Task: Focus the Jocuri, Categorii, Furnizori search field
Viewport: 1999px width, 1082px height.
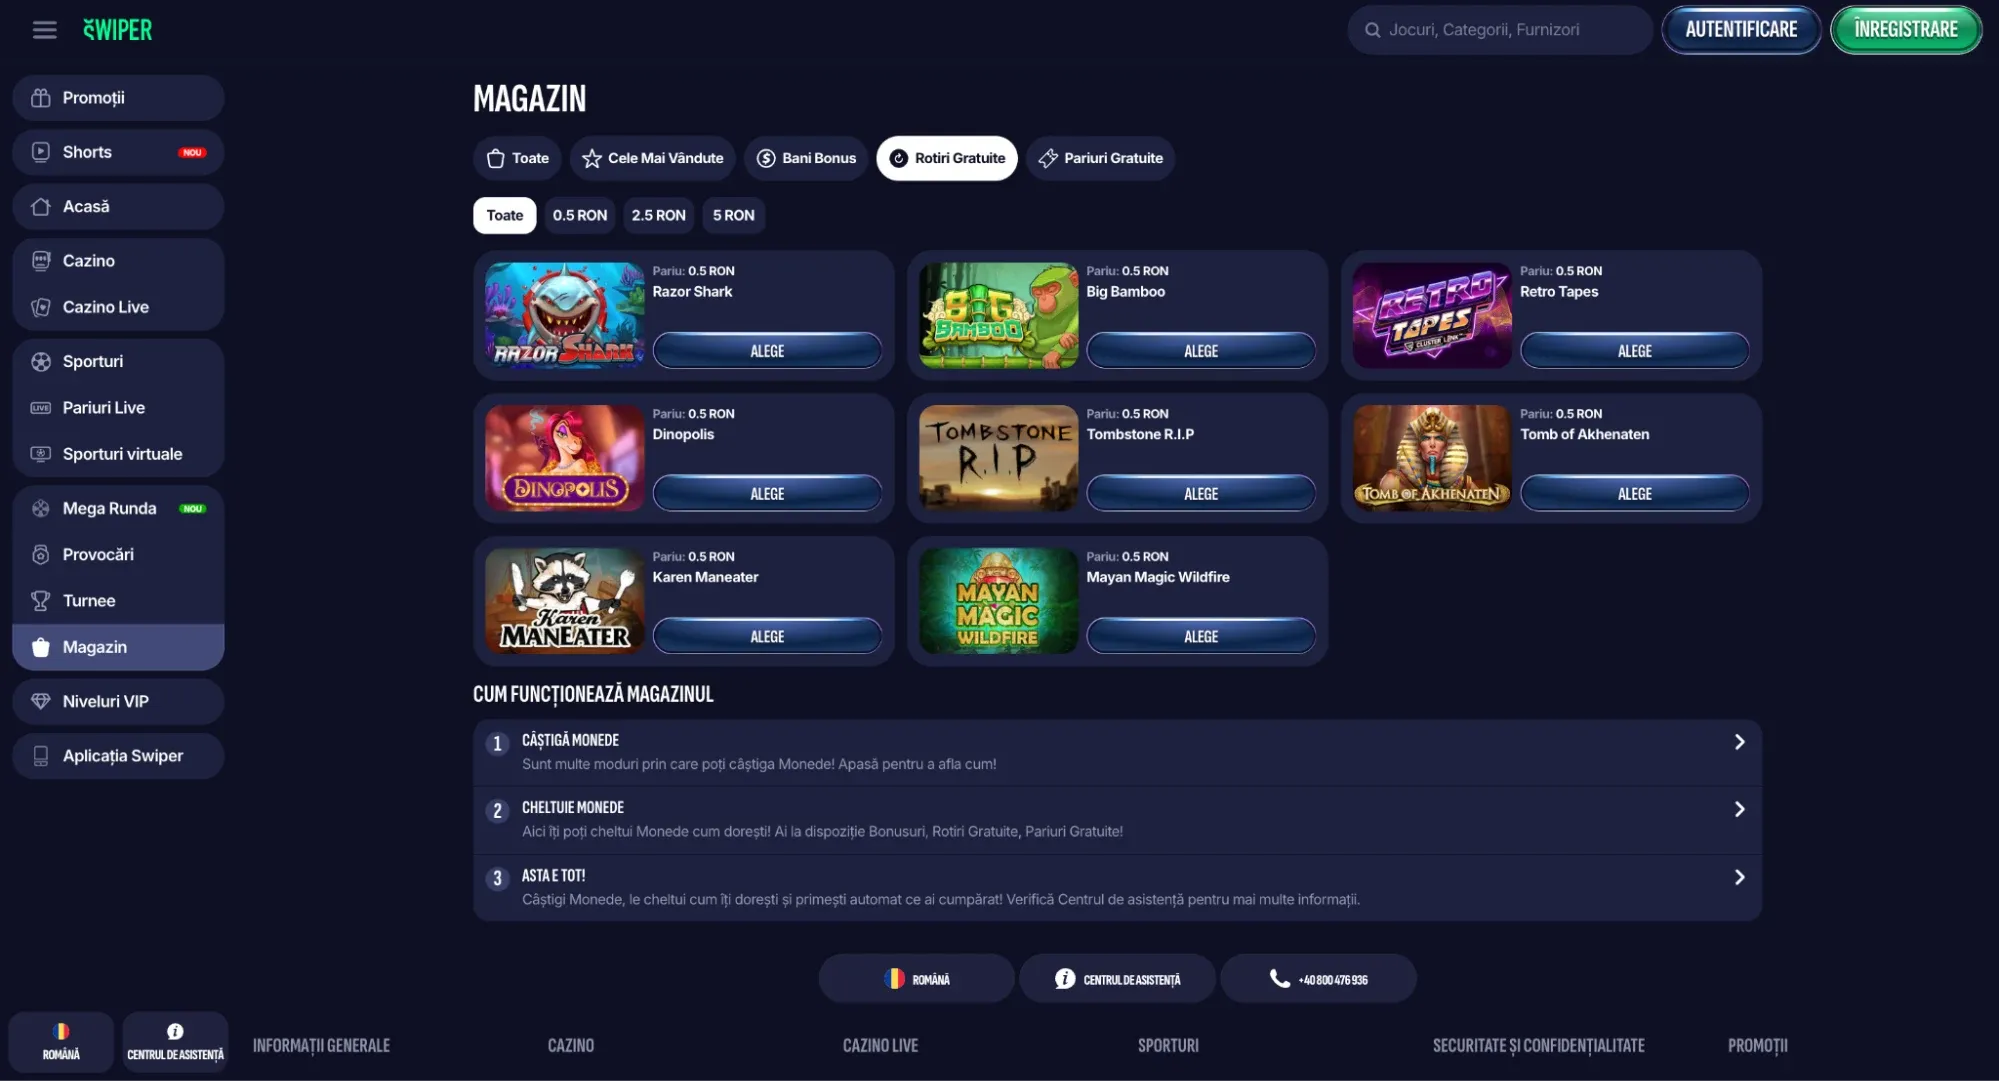Action: [1500, 30]
